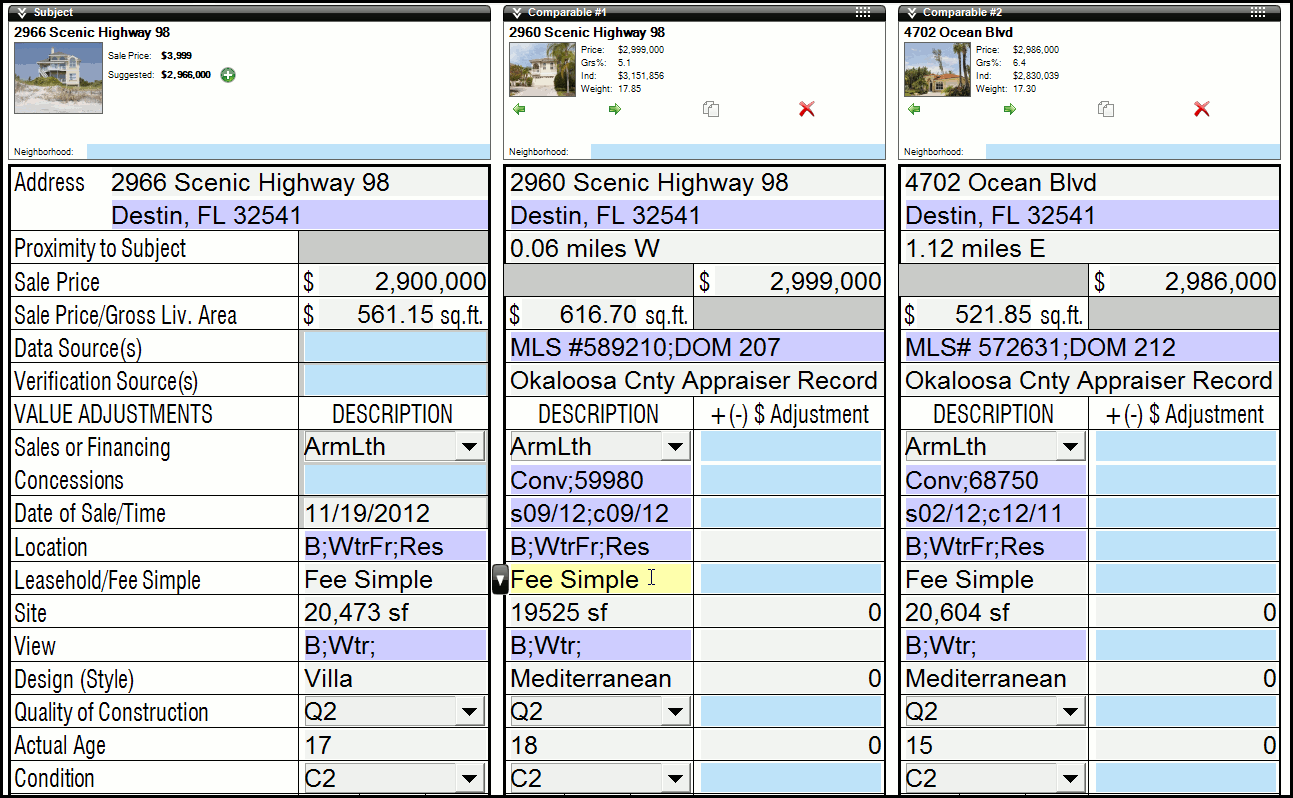
Task: Click Comparable #2 left green arrow
Action: [914, 109]
